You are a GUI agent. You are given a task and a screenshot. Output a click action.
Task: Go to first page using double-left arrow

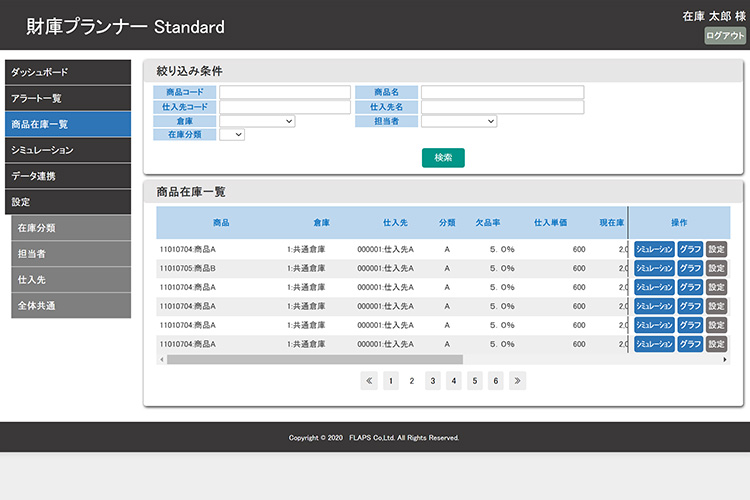(369, 381)
